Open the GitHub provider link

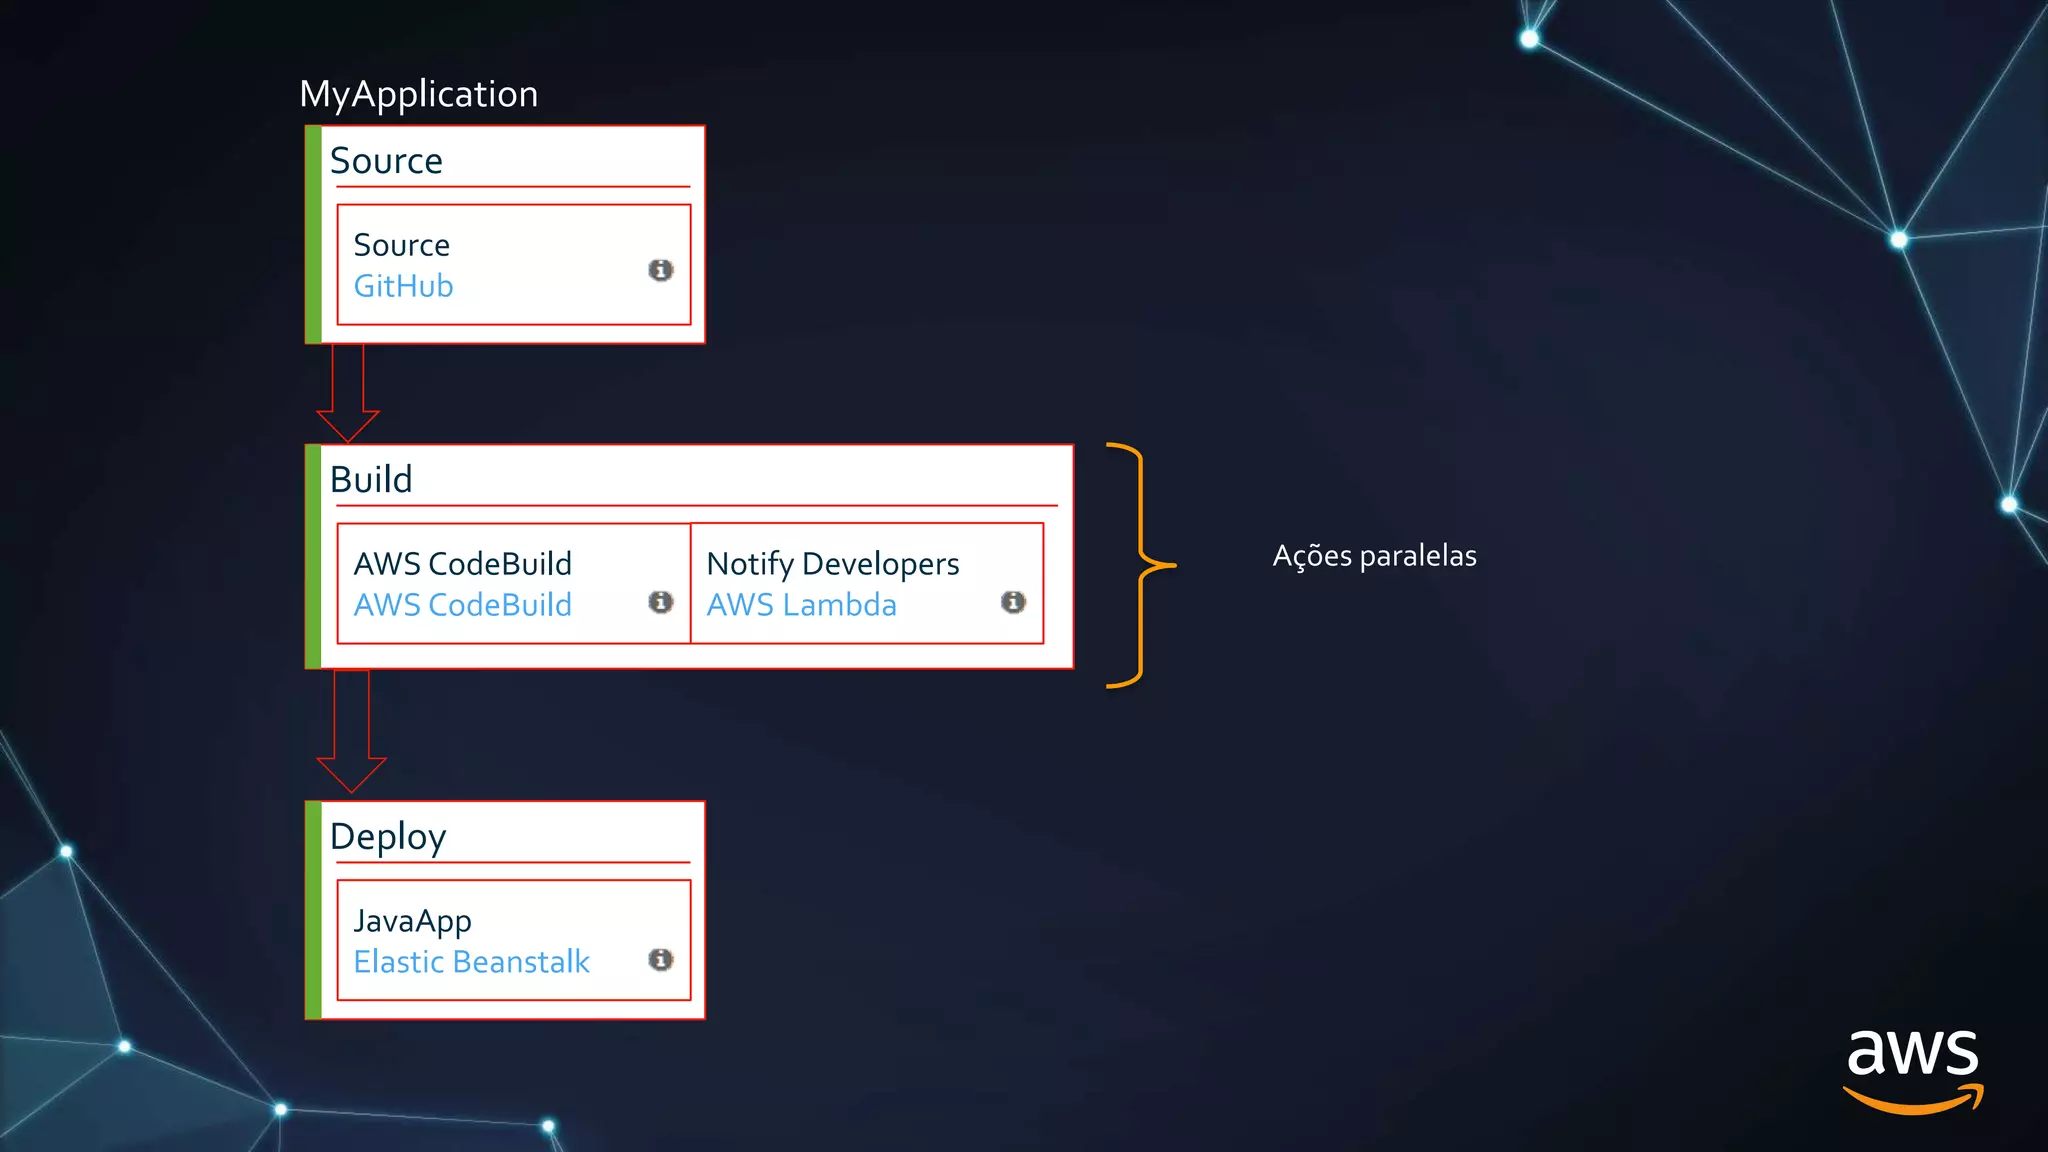pyautogui.click(x=403, y=286)
